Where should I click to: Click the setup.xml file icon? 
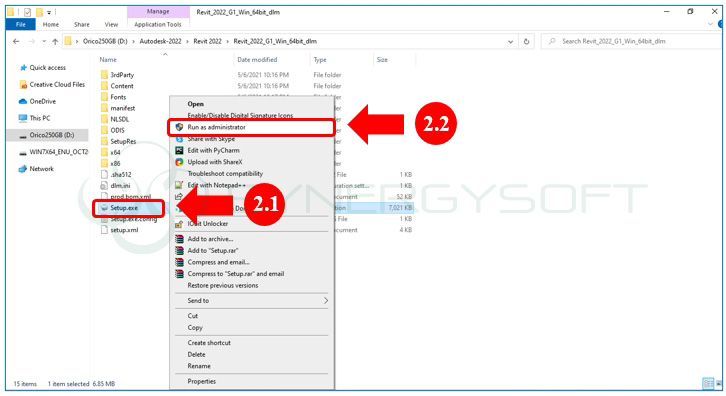(x=104, y=230)
